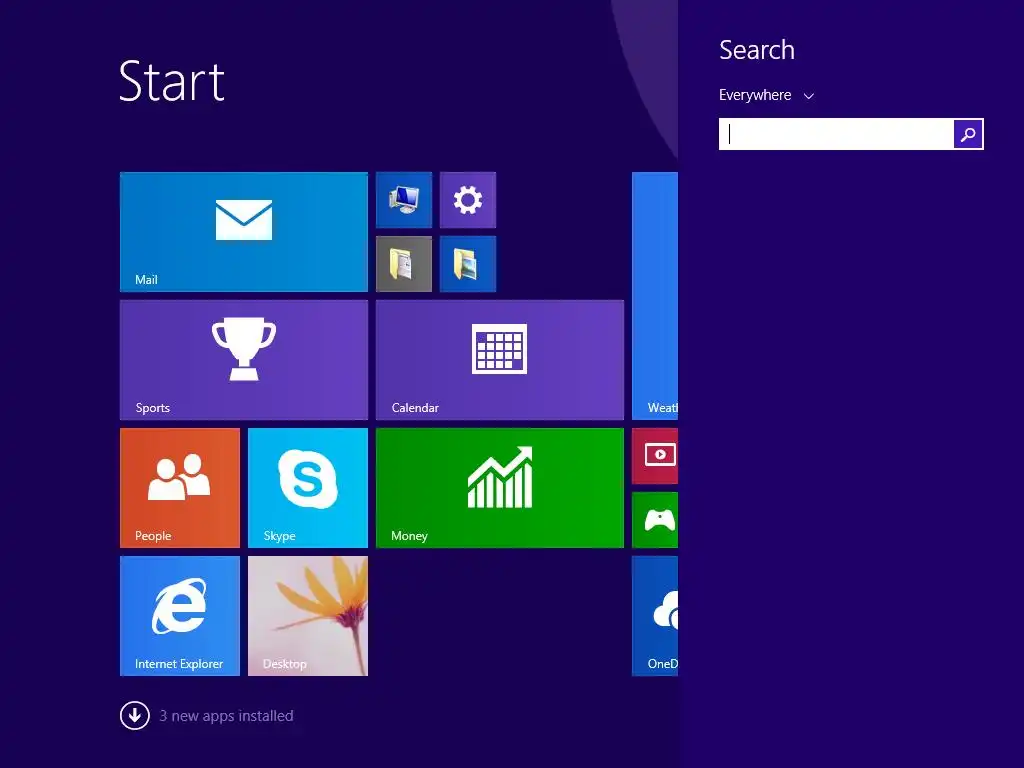The width and height of the screenshot is (1024, 768).
Task: Open the Money tile
Action: pos(500,488)
